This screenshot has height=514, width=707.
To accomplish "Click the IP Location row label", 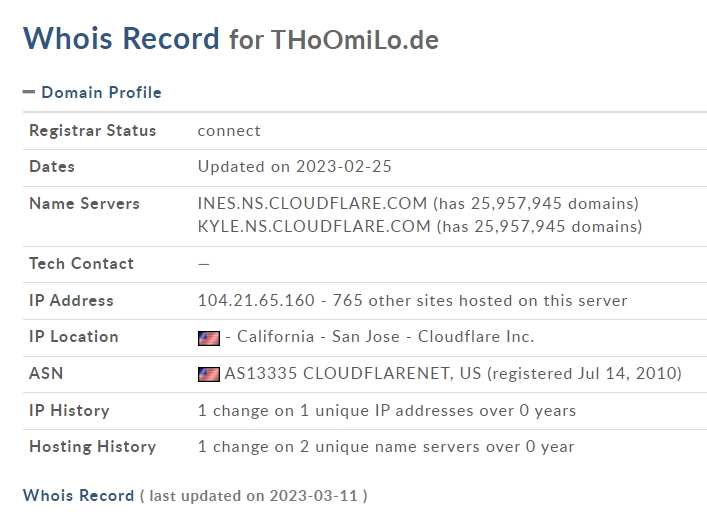I will tap(73, 336).
